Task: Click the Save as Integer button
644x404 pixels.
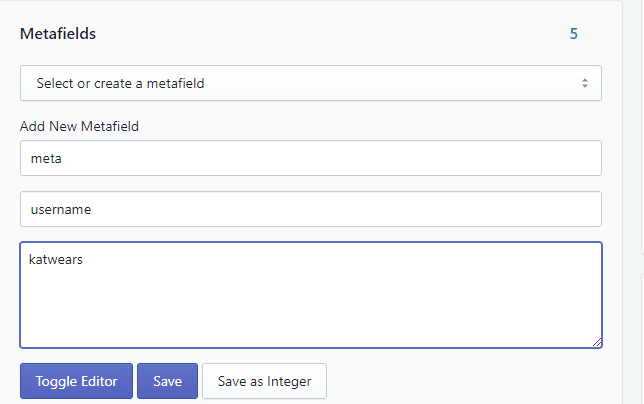Action: point(264,381)
